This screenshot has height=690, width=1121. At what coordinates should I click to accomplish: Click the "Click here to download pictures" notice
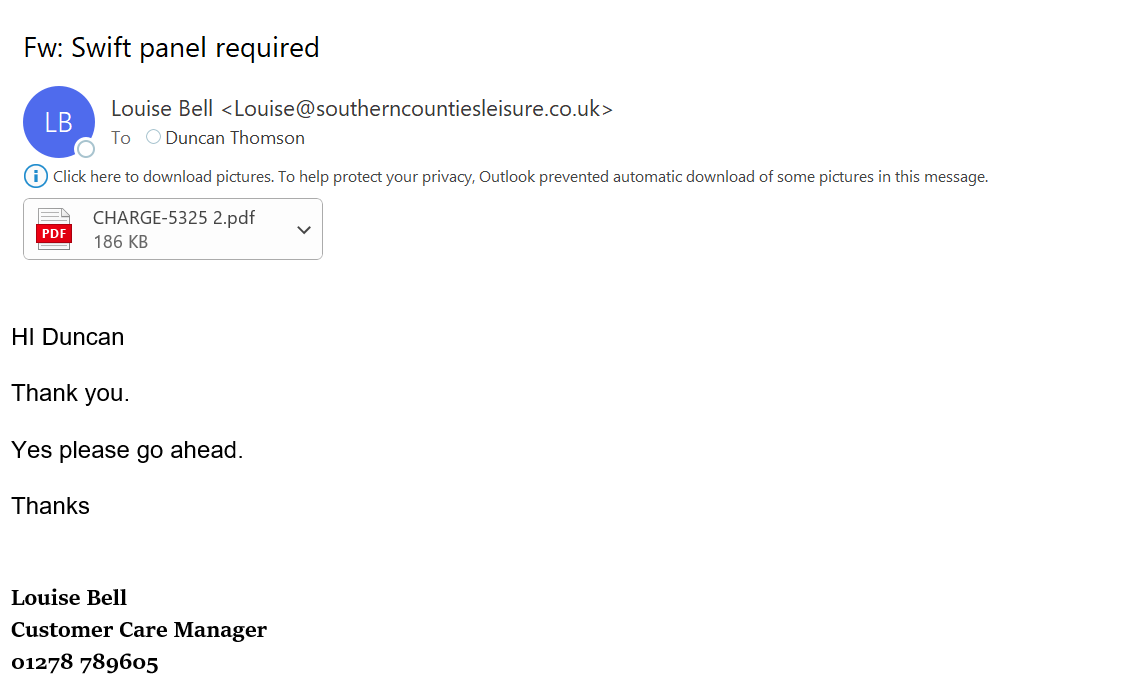pos(520,177)
